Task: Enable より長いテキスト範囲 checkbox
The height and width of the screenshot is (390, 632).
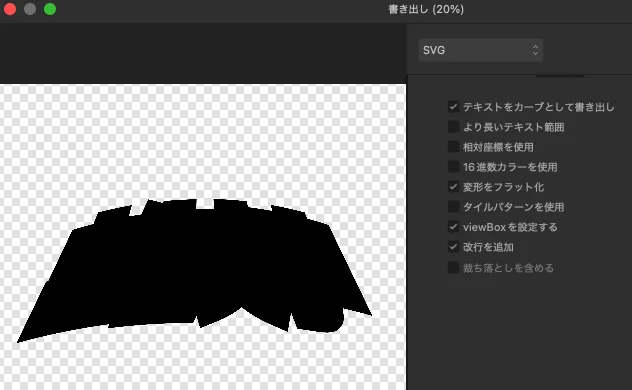Action: [453, 127]
